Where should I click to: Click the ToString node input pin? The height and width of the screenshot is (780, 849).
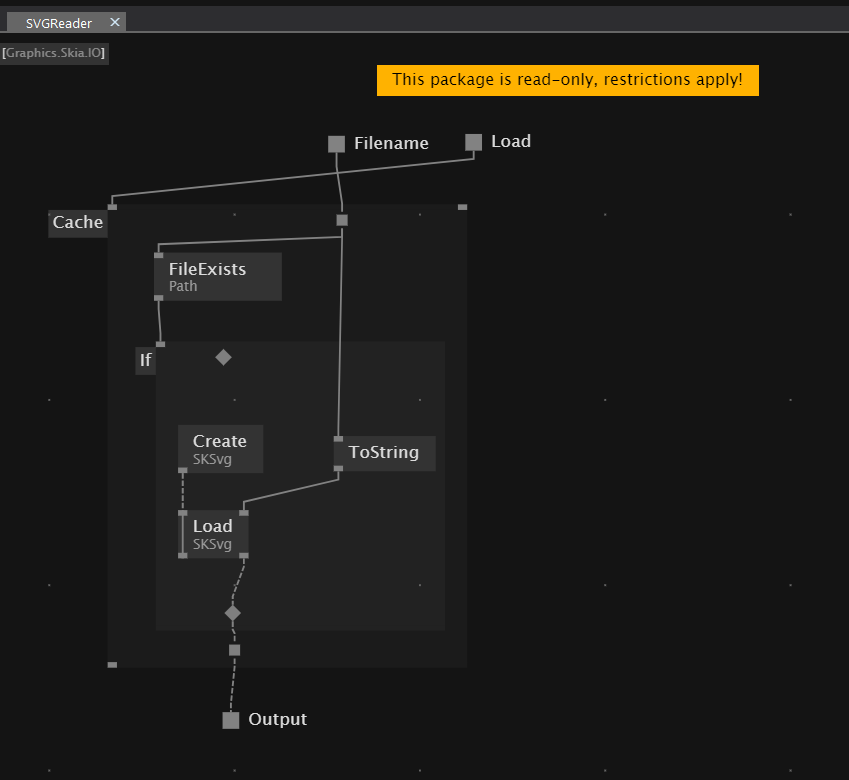[x=338, y=439]
